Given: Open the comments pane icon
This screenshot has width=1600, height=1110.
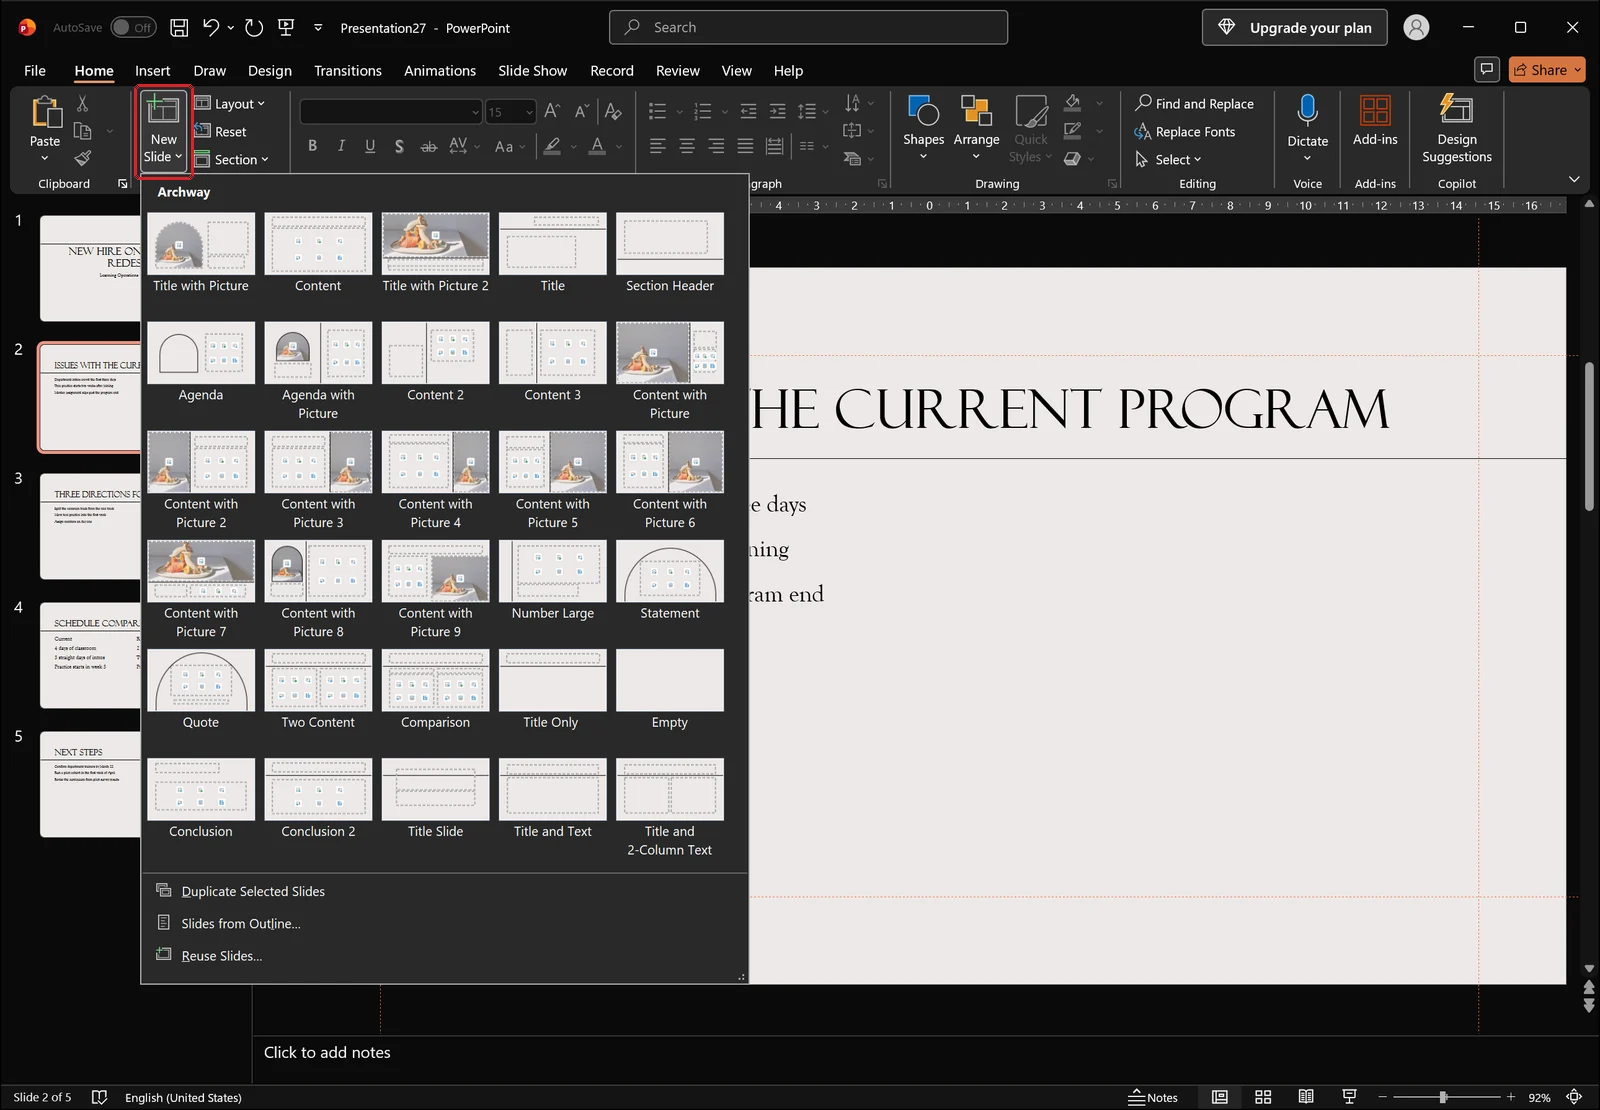Looking at the screenshot, I should [1487, 69].
